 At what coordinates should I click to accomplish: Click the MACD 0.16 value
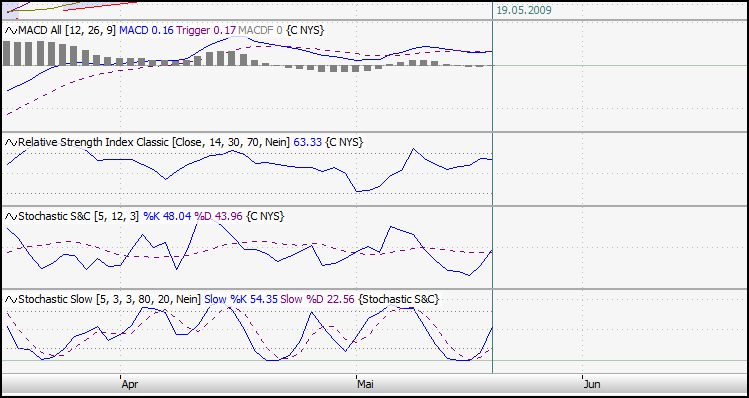tap(147, 31)
